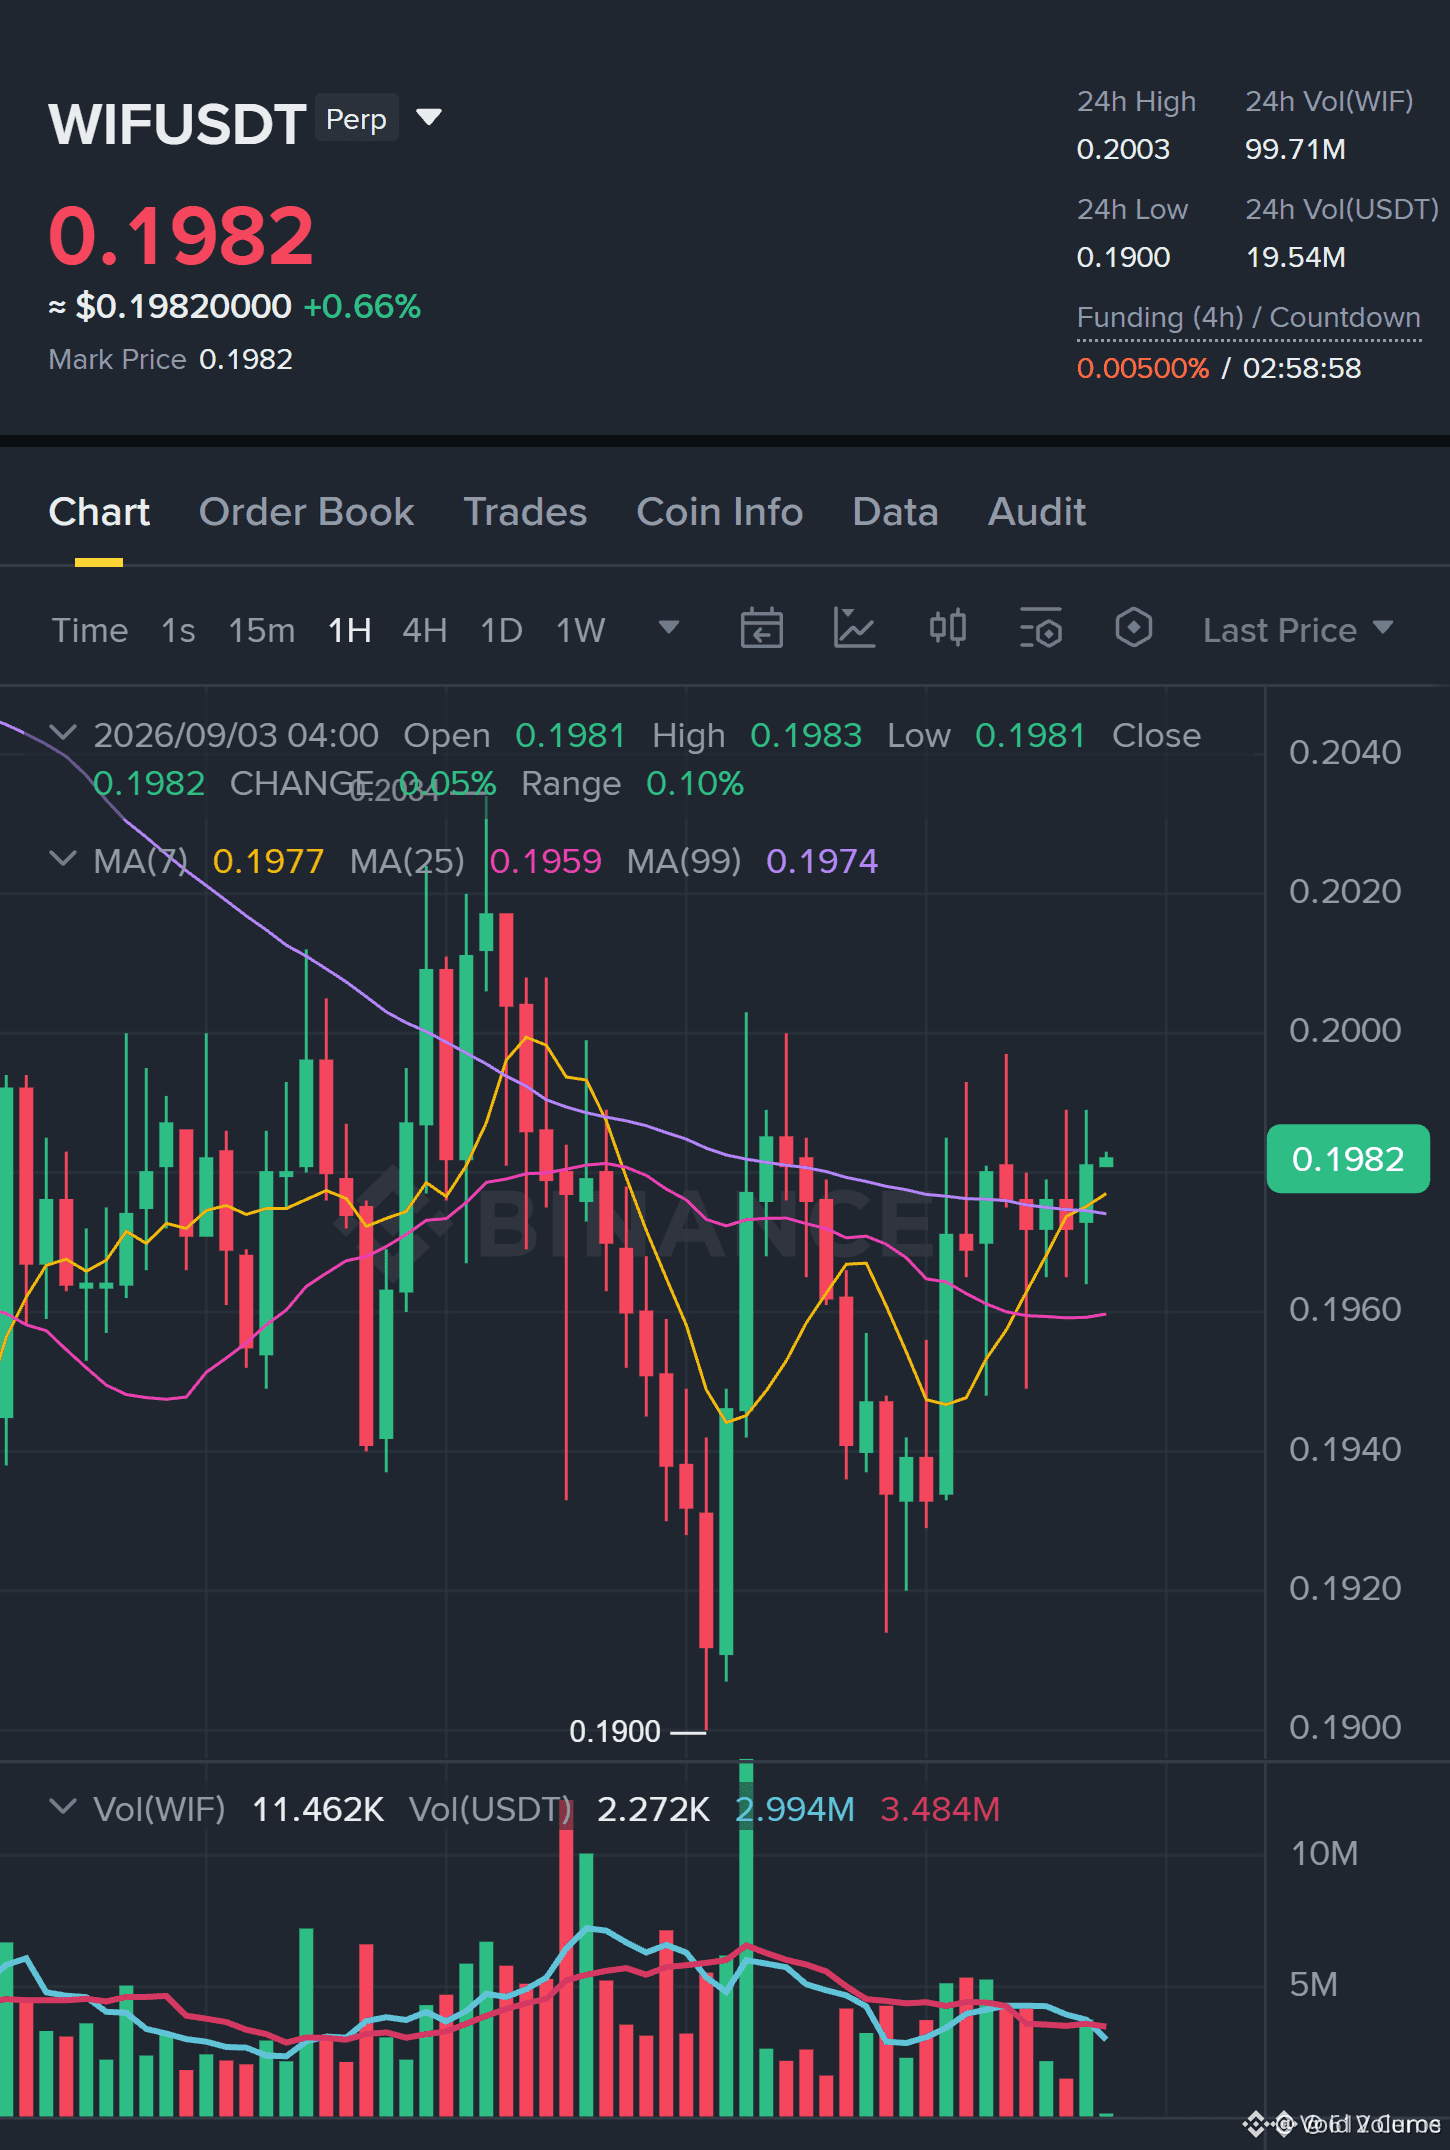
Task: Open Funding (4h) / Countdown details
Action: 1248,317
